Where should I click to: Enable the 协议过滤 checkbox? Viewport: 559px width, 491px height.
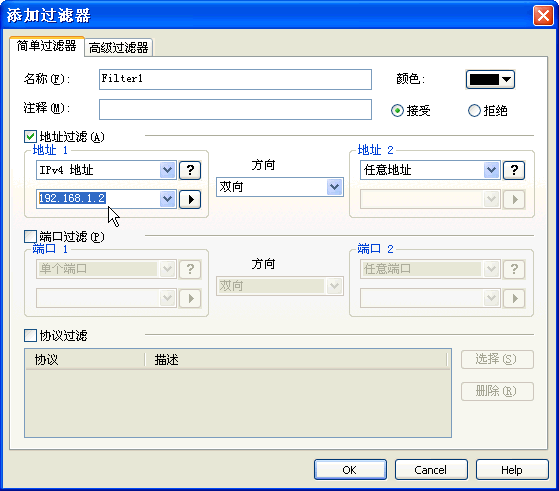(30, 335)
